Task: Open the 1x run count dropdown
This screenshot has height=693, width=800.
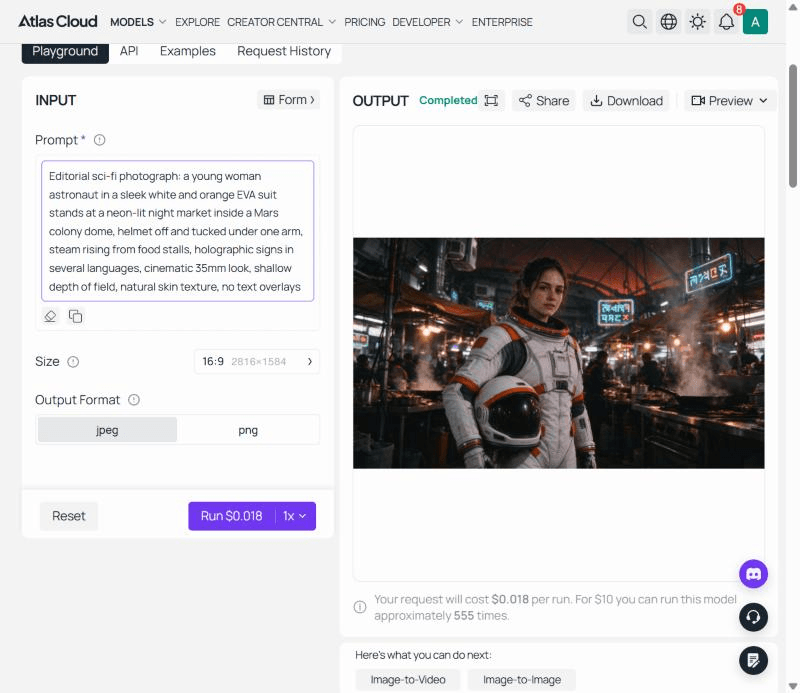Action: pos(295,516)
